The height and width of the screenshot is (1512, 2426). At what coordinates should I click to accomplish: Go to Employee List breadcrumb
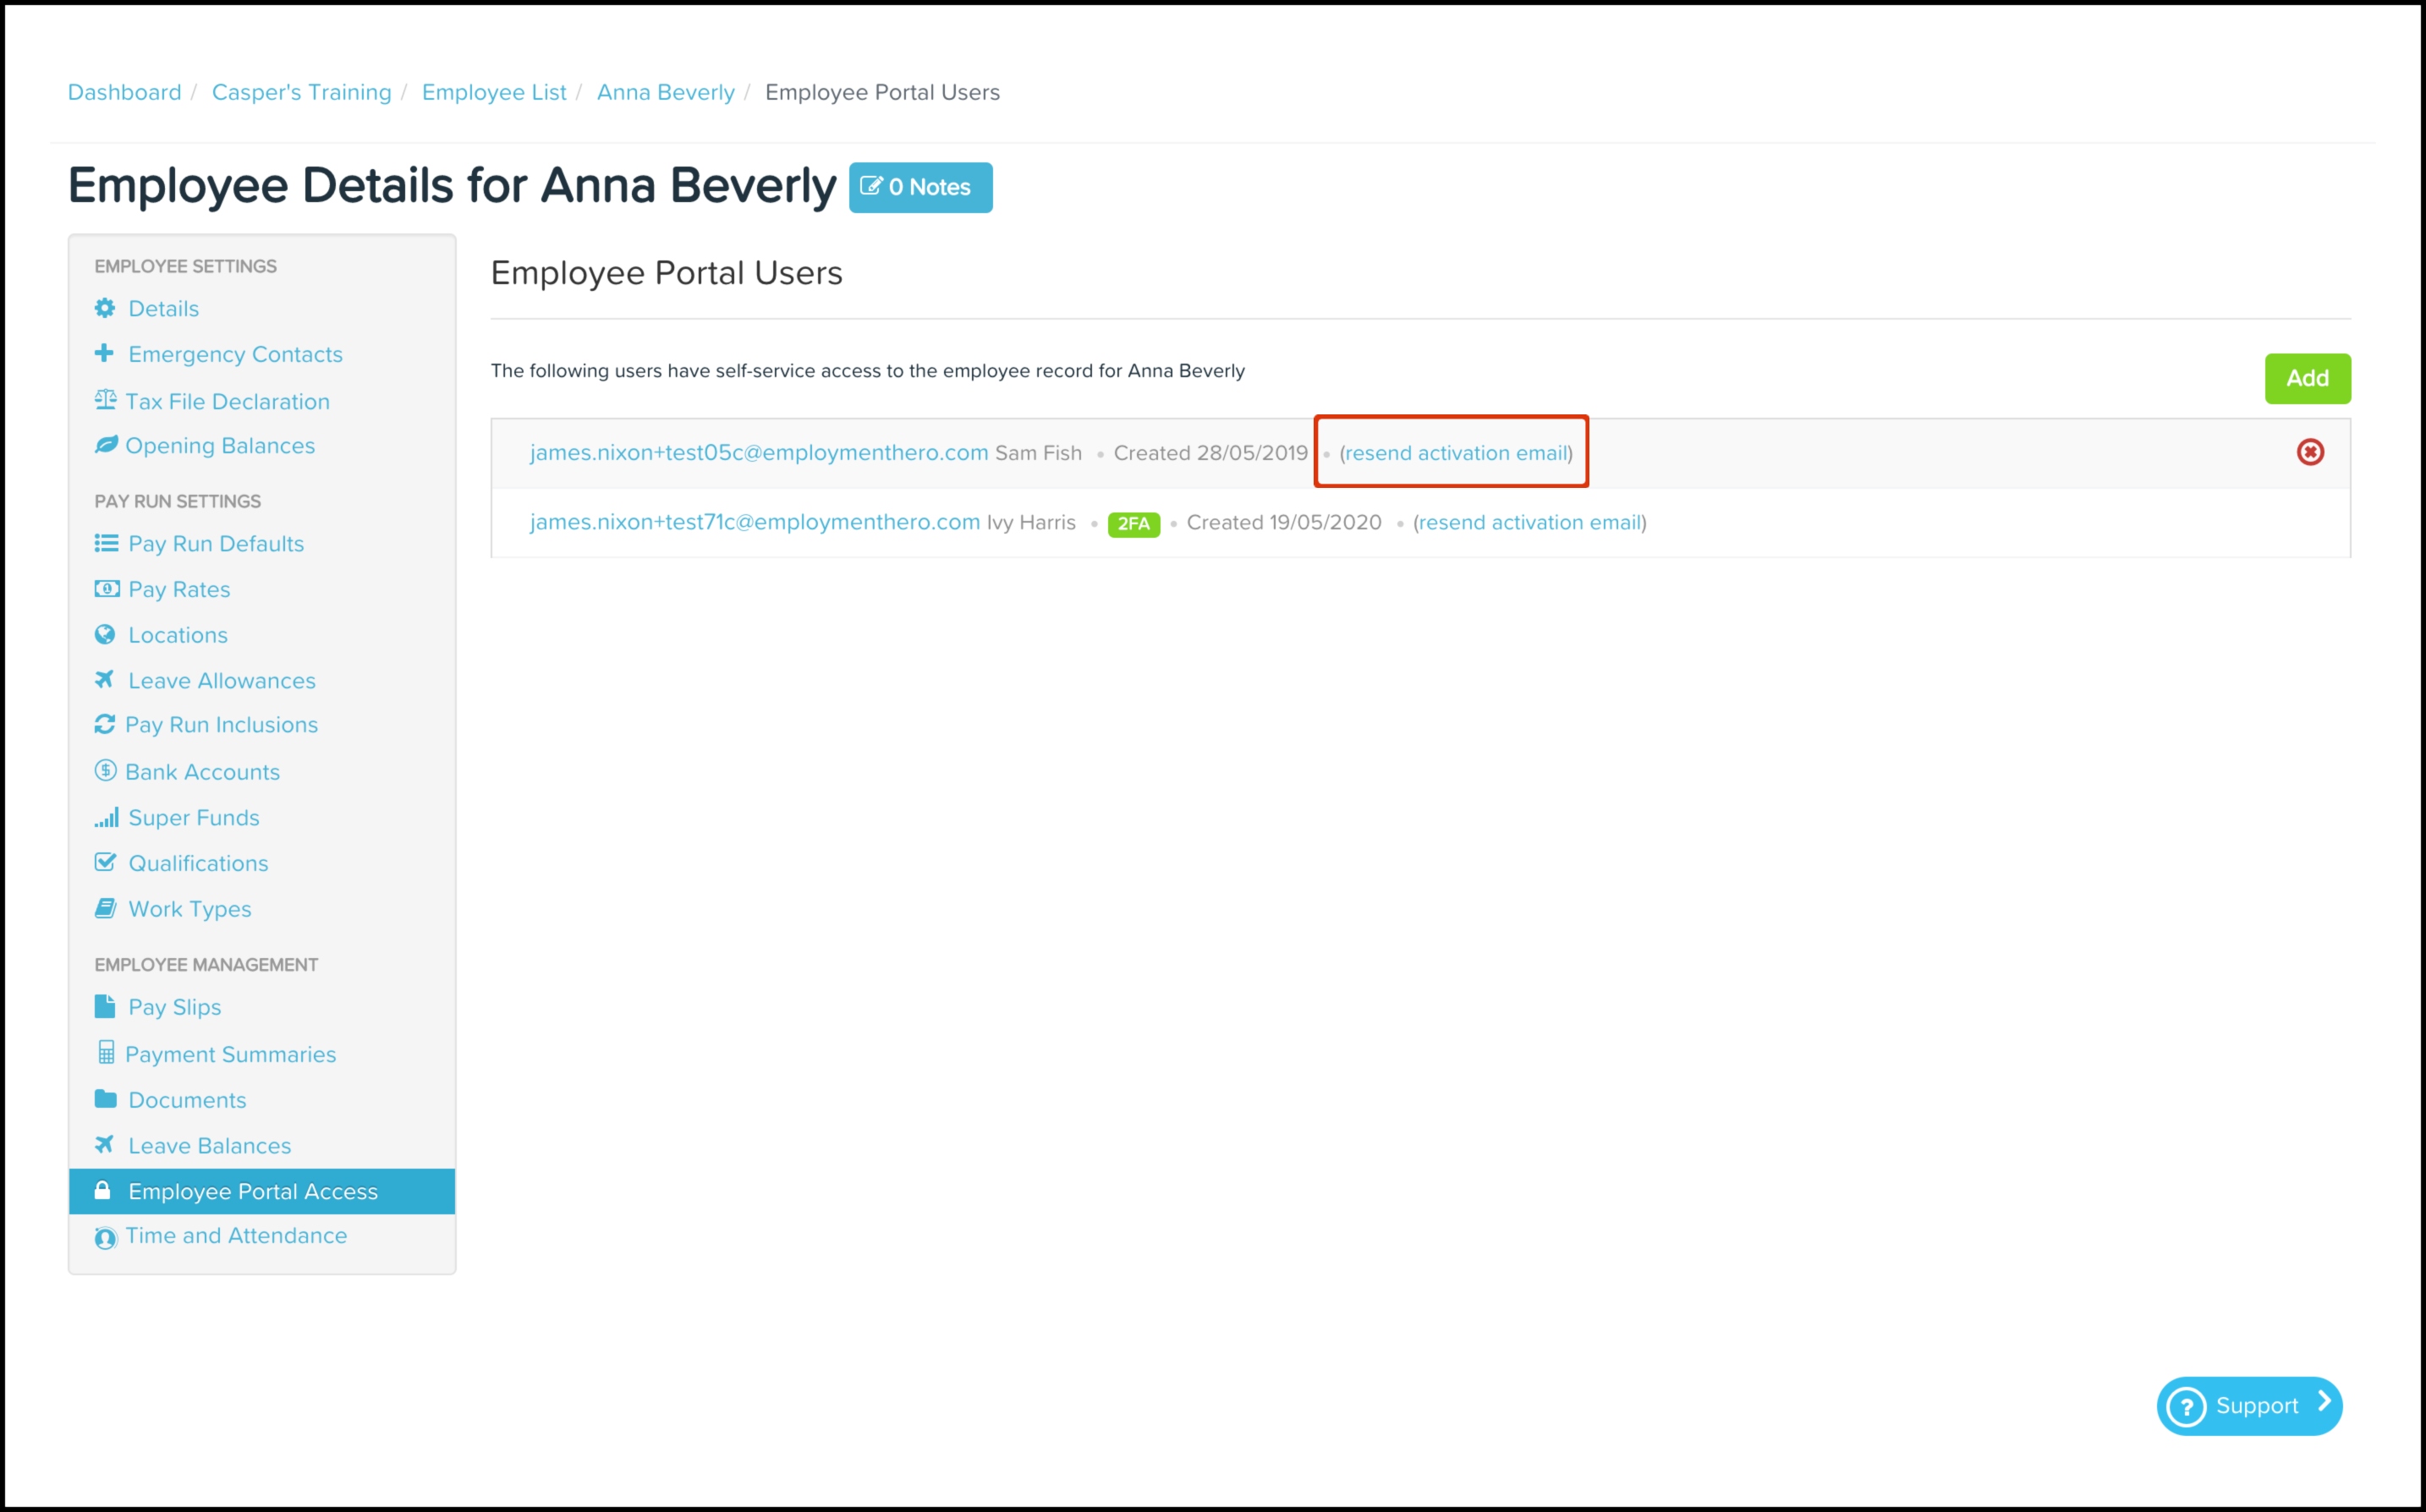point(494,92)
